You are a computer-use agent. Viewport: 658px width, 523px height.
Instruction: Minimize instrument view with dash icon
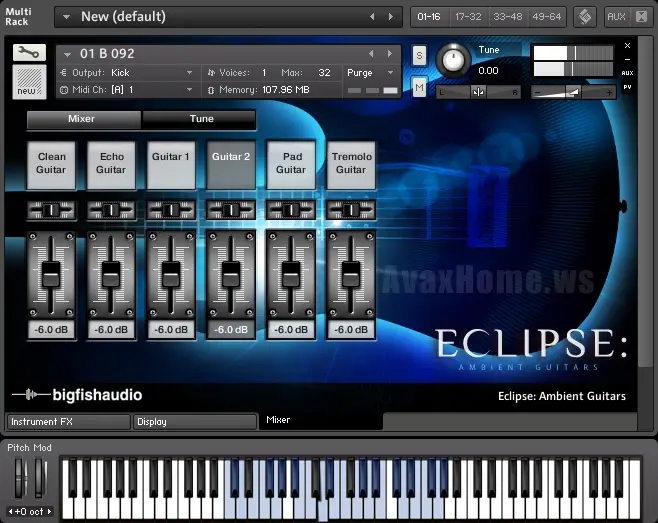627,59
